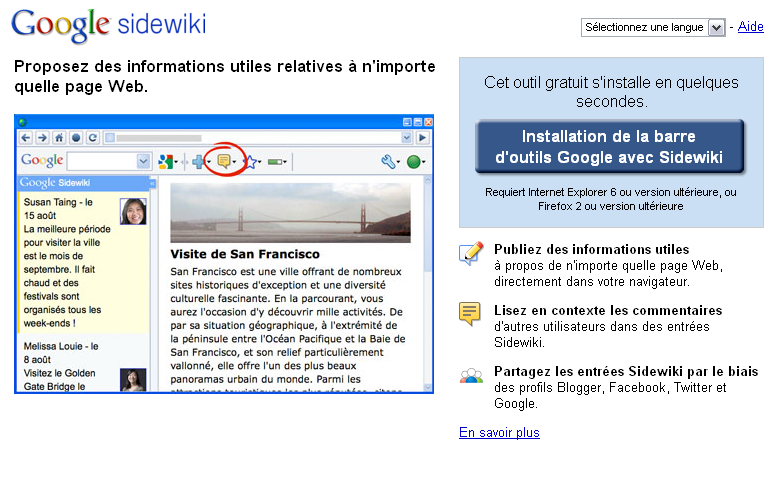Click the multicolor Google services toolbar icon

click(x=165, y=161)
